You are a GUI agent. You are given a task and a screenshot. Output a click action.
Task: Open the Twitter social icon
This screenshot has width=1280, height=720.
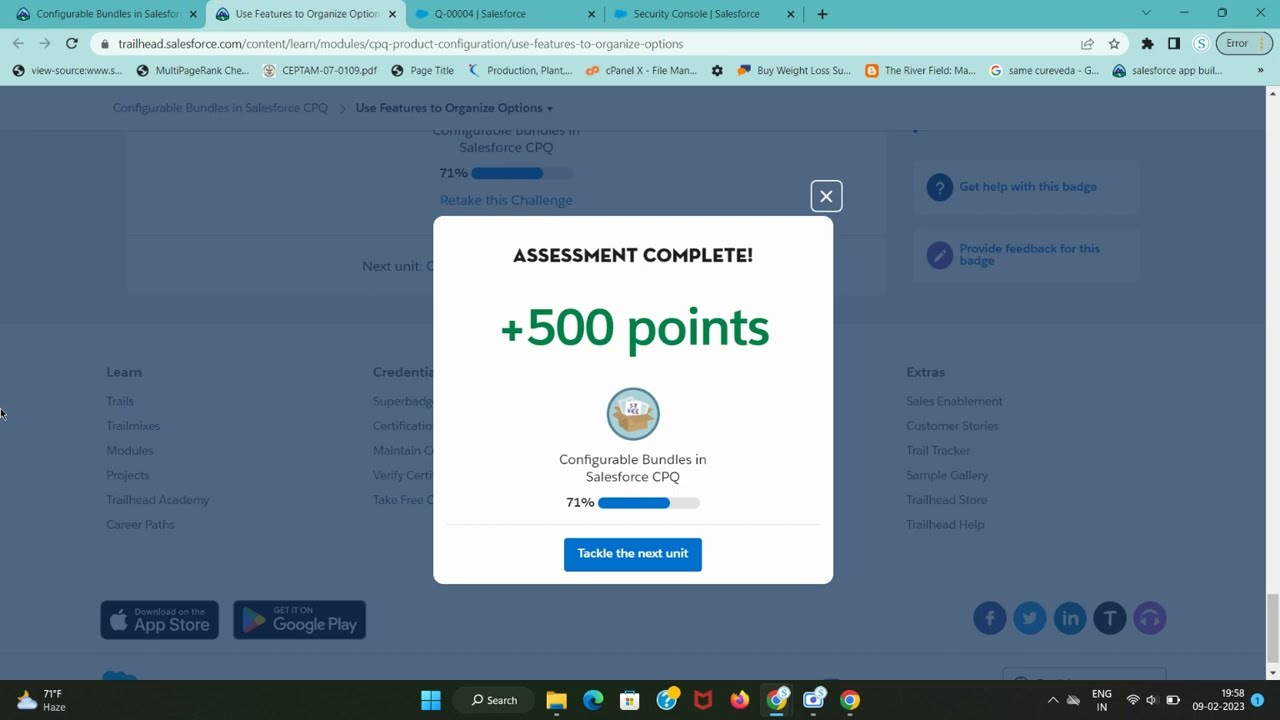coord(1030,618)
